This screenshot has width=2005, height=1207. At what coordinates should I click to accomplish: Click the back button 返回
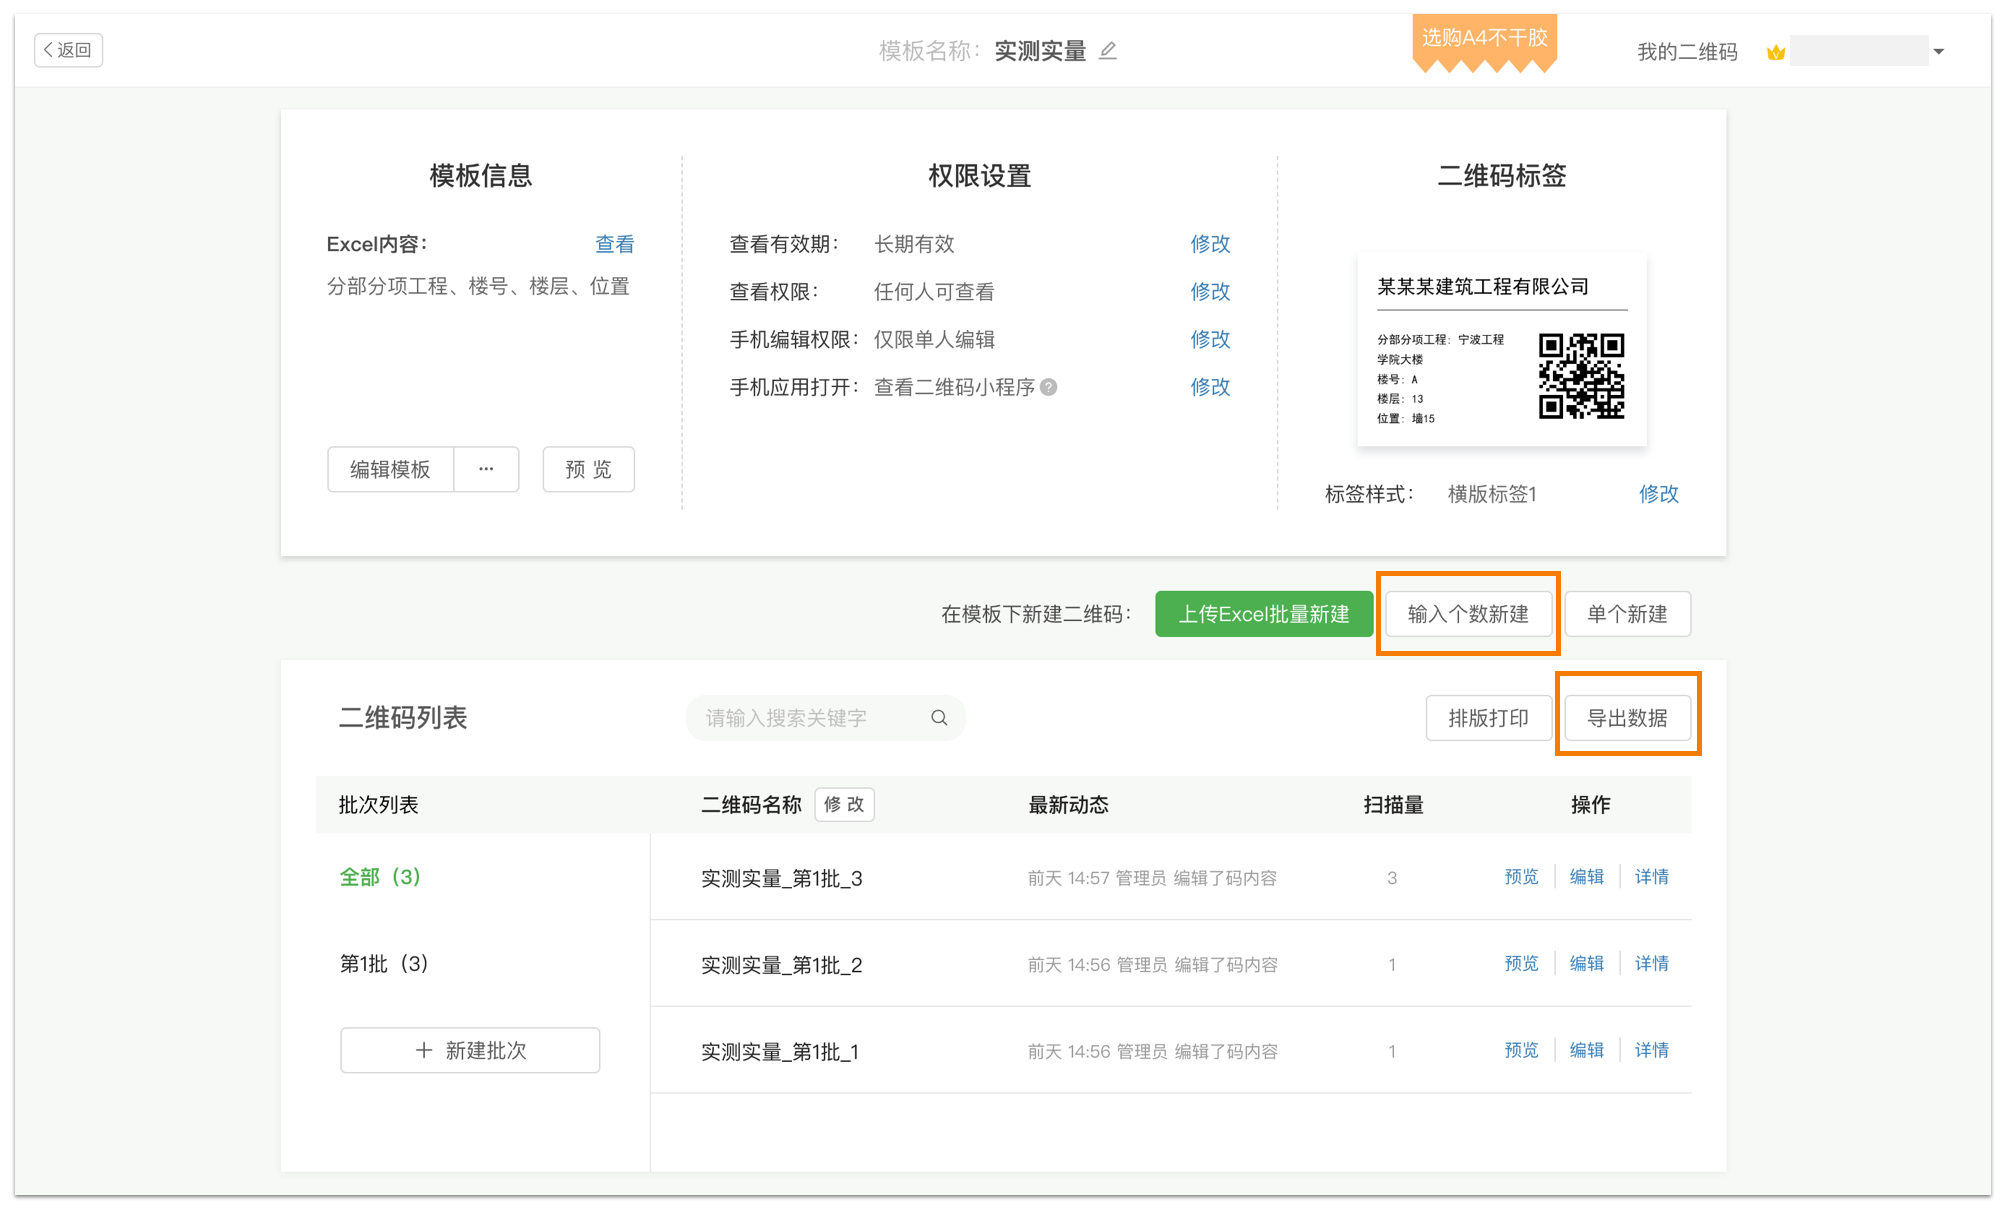(68, 50)
